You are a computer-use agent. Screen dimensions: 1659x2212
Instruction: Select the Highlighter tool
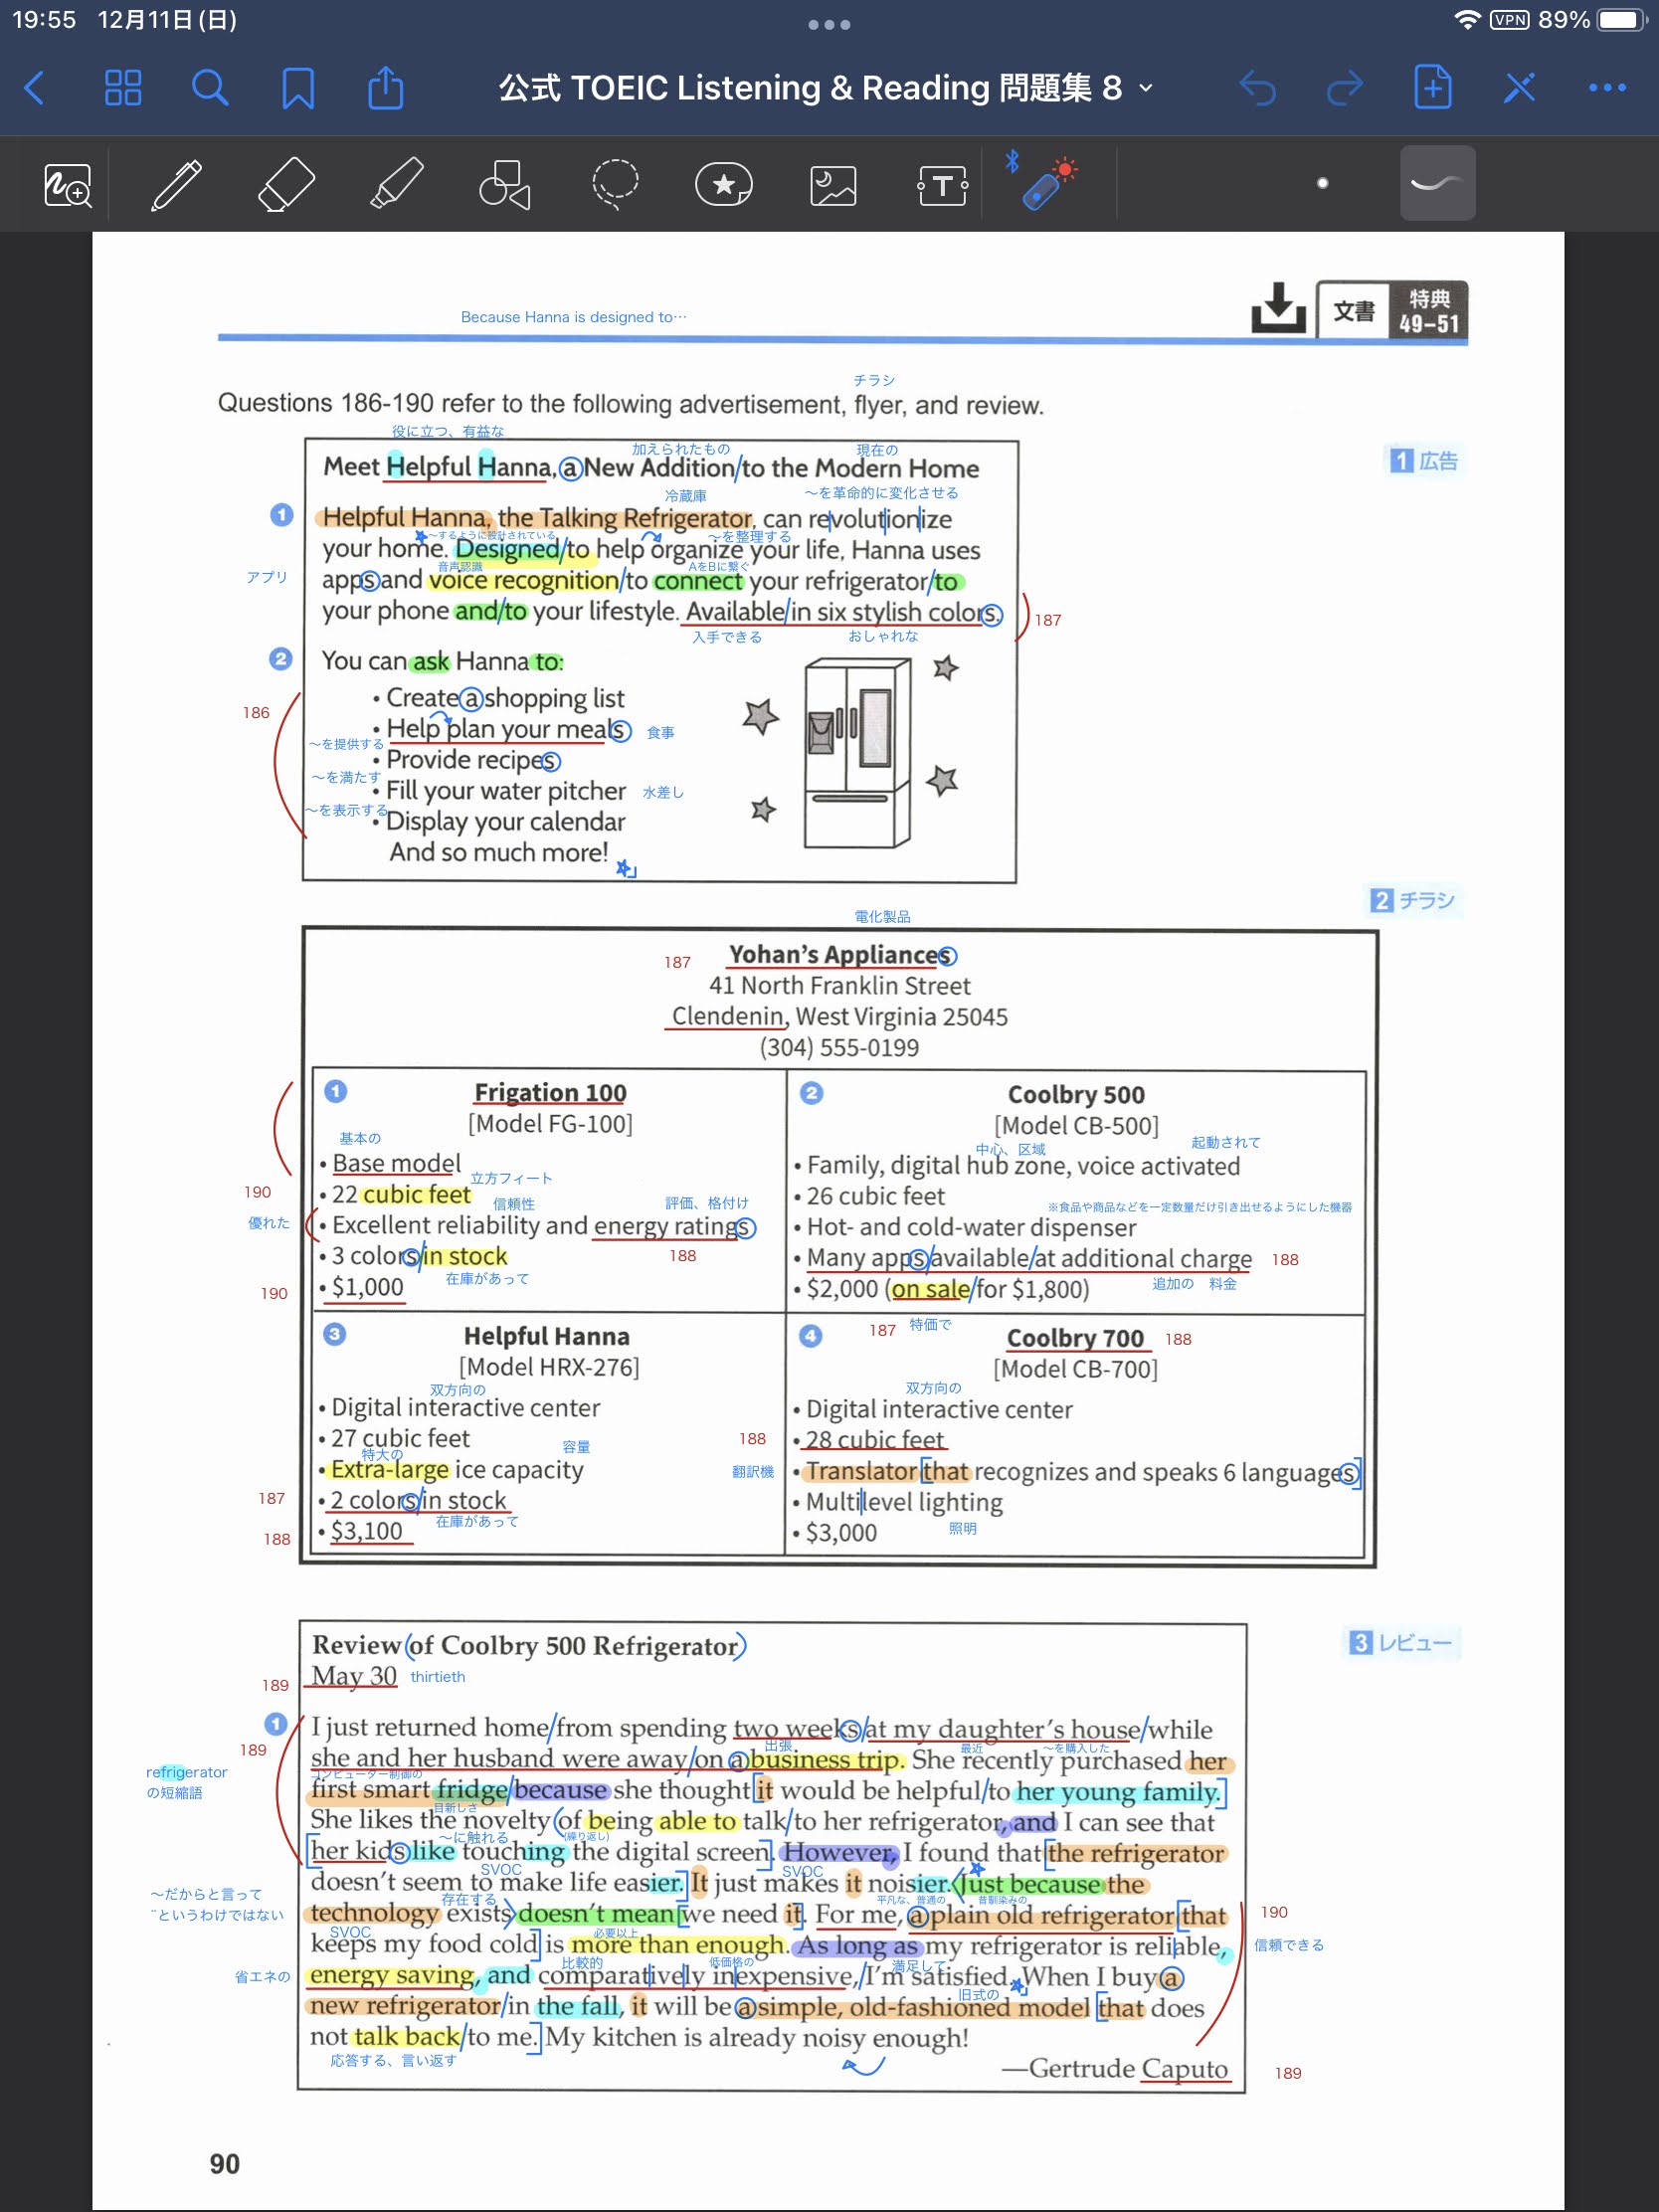tap(397, 185)
